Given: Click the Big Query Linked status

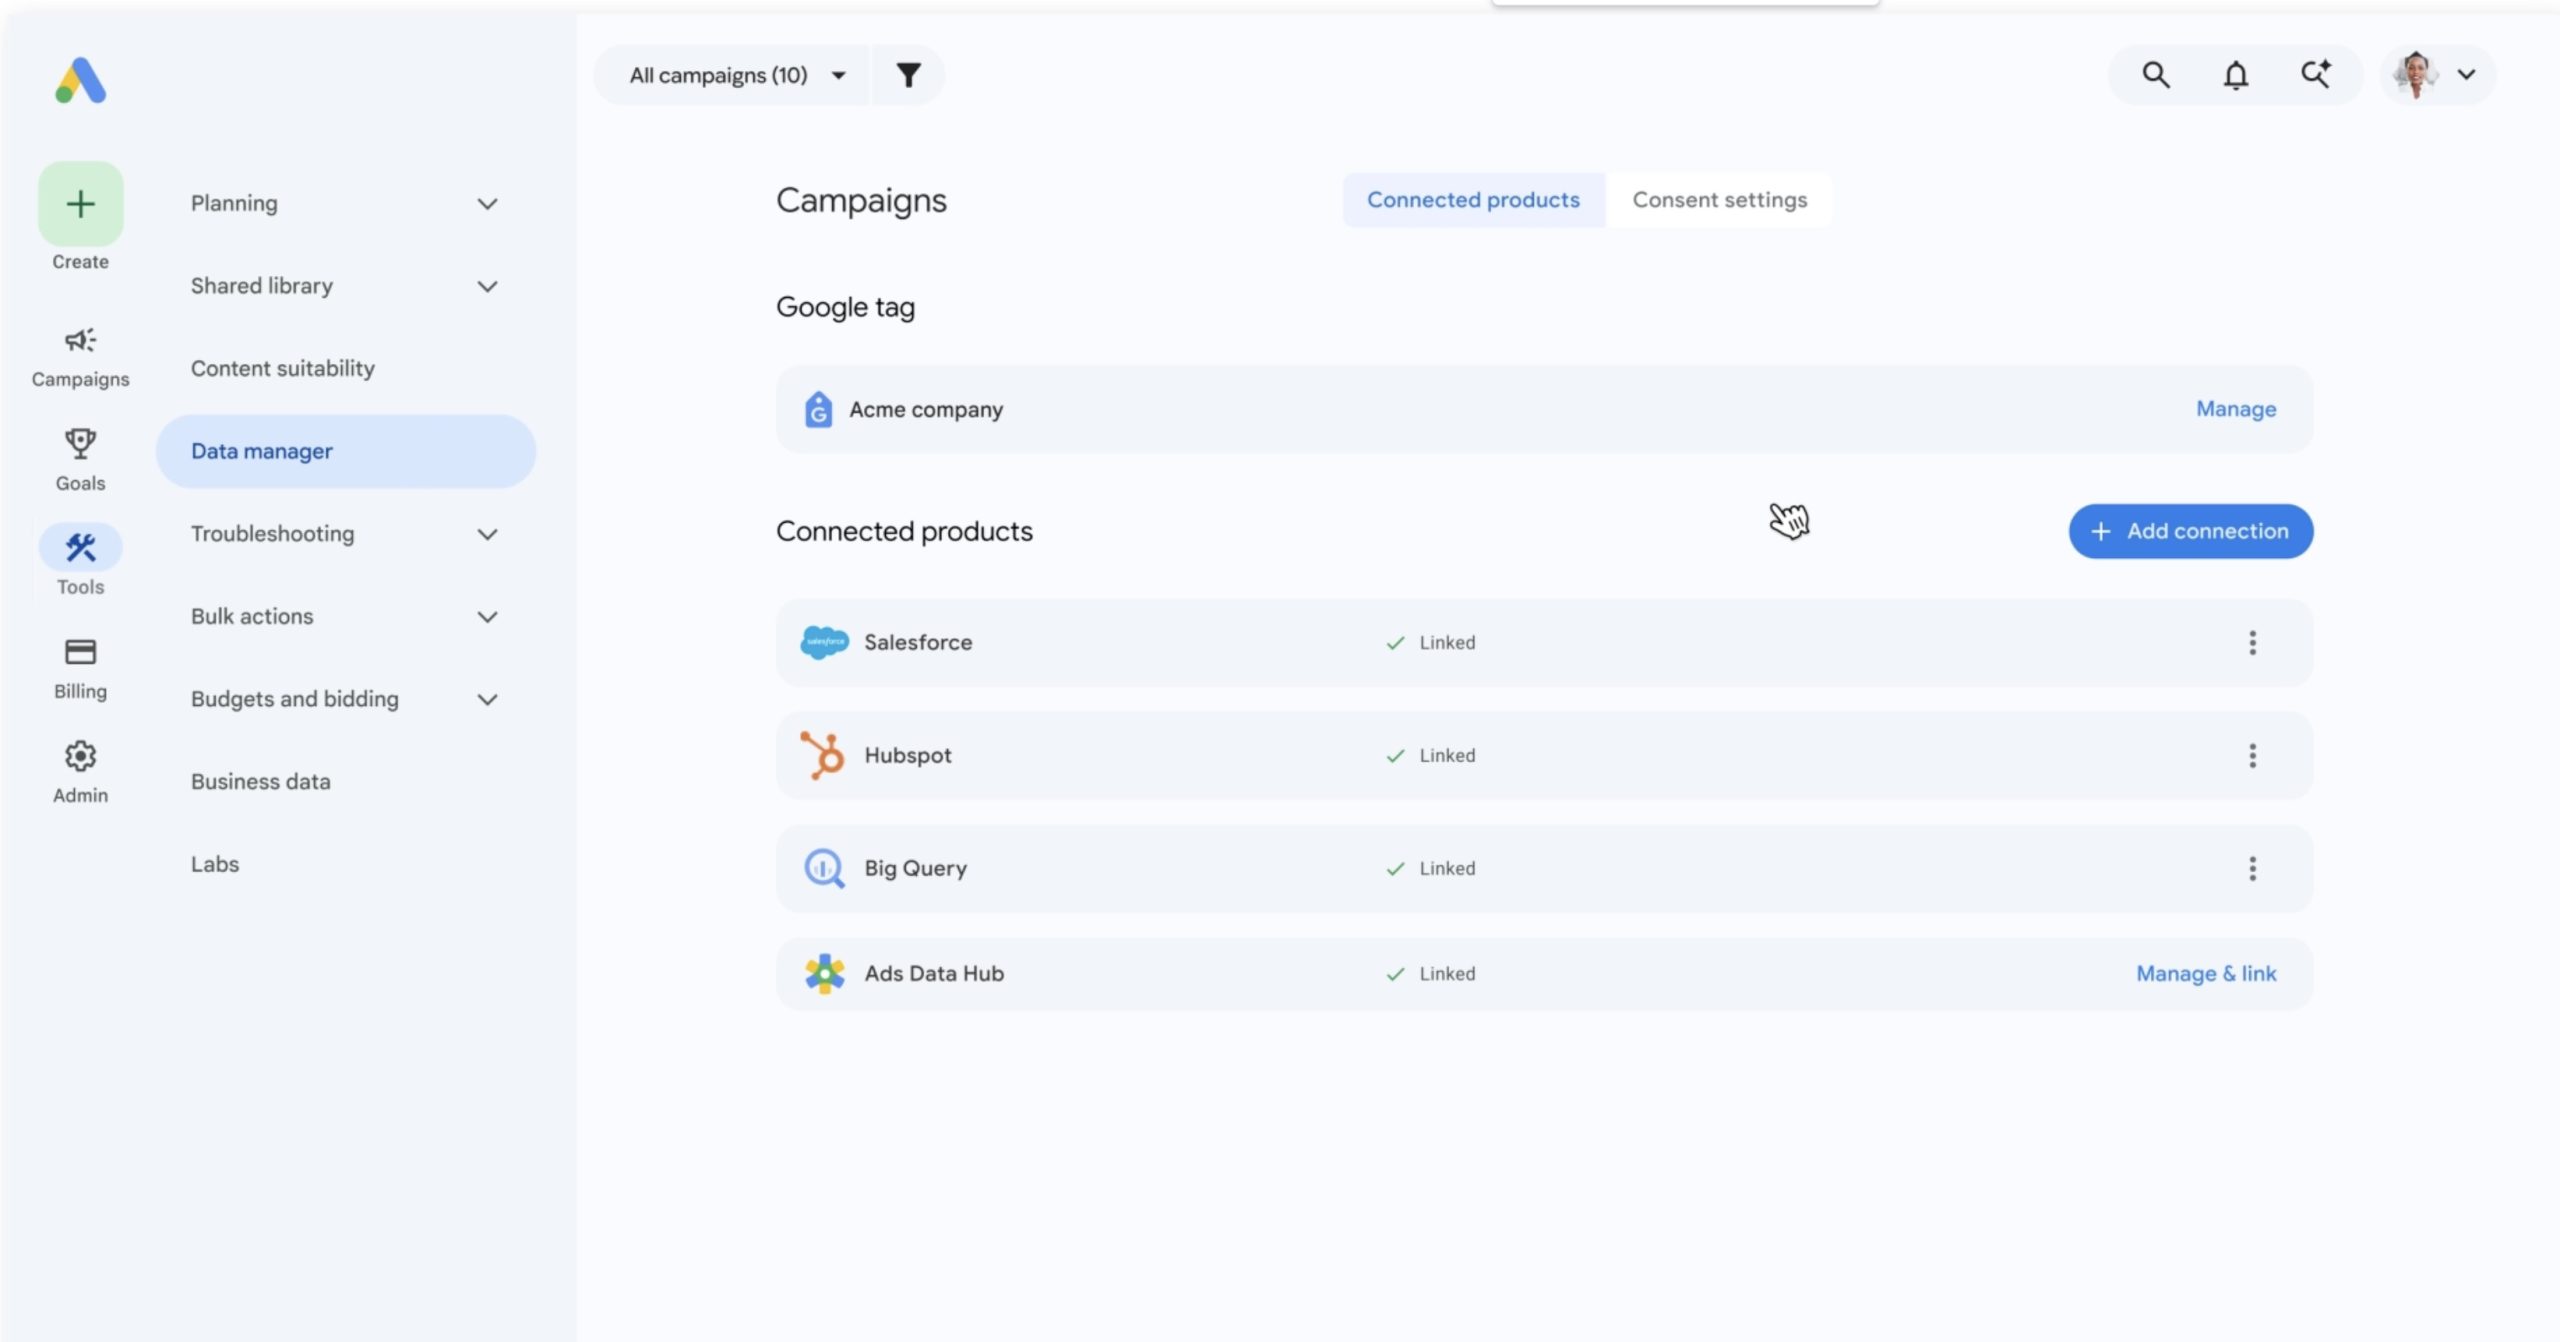Looking at the screenshot, I should 1431,868.
